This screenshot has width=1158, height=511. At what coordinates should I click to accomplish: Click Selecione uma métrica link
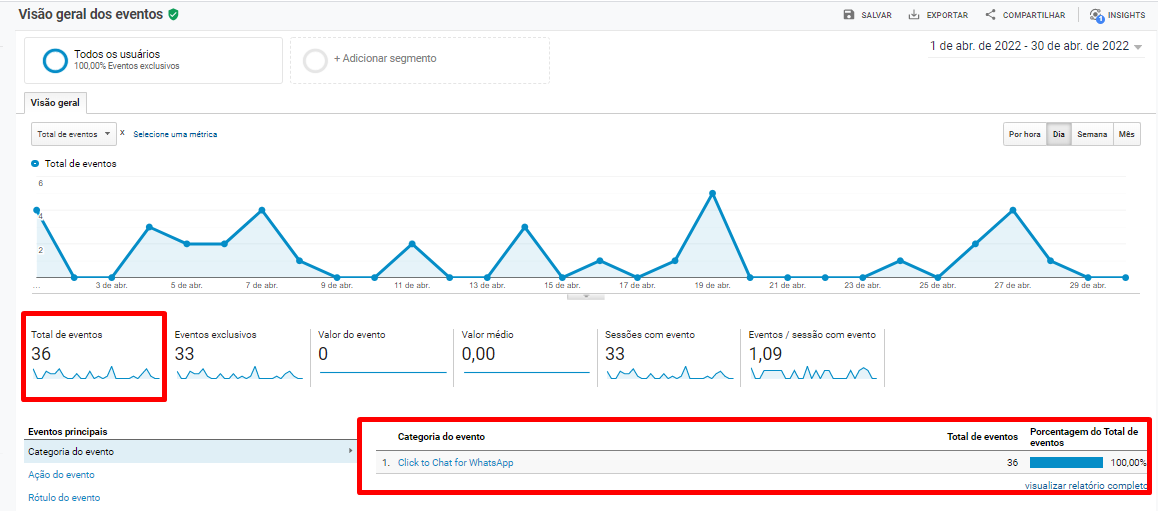[175, 134]
